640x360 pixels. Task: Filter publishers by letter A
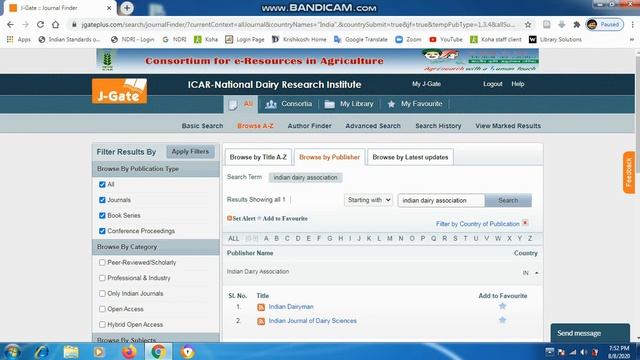pyautogui.click(x=266, y=238)
